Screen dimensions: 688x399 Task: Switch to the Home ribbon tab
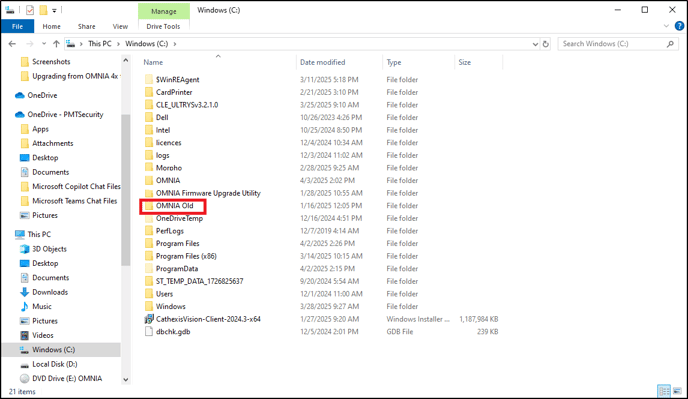tap(51, 26)
